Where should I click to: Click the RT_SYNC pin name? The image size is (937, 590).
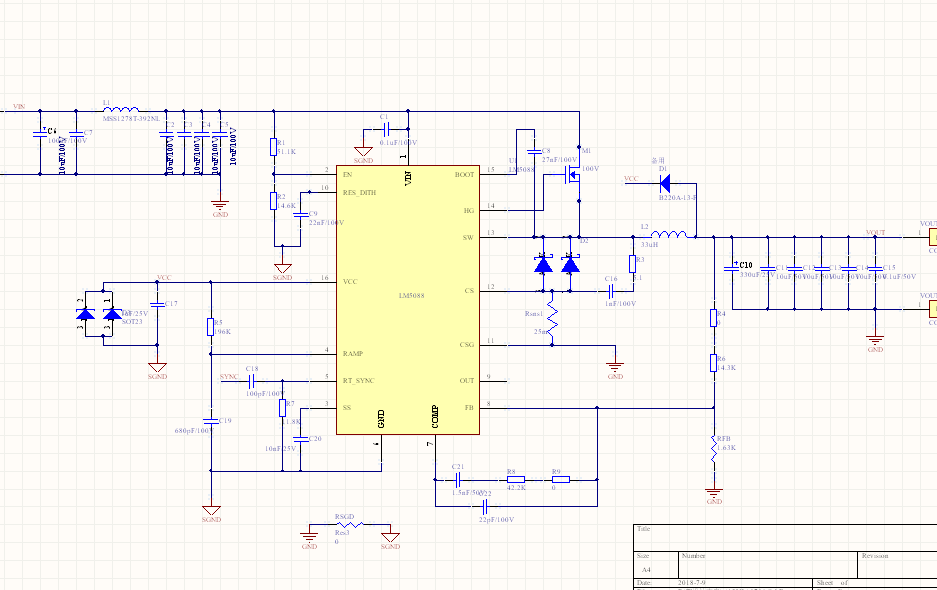tap(359, 381)
